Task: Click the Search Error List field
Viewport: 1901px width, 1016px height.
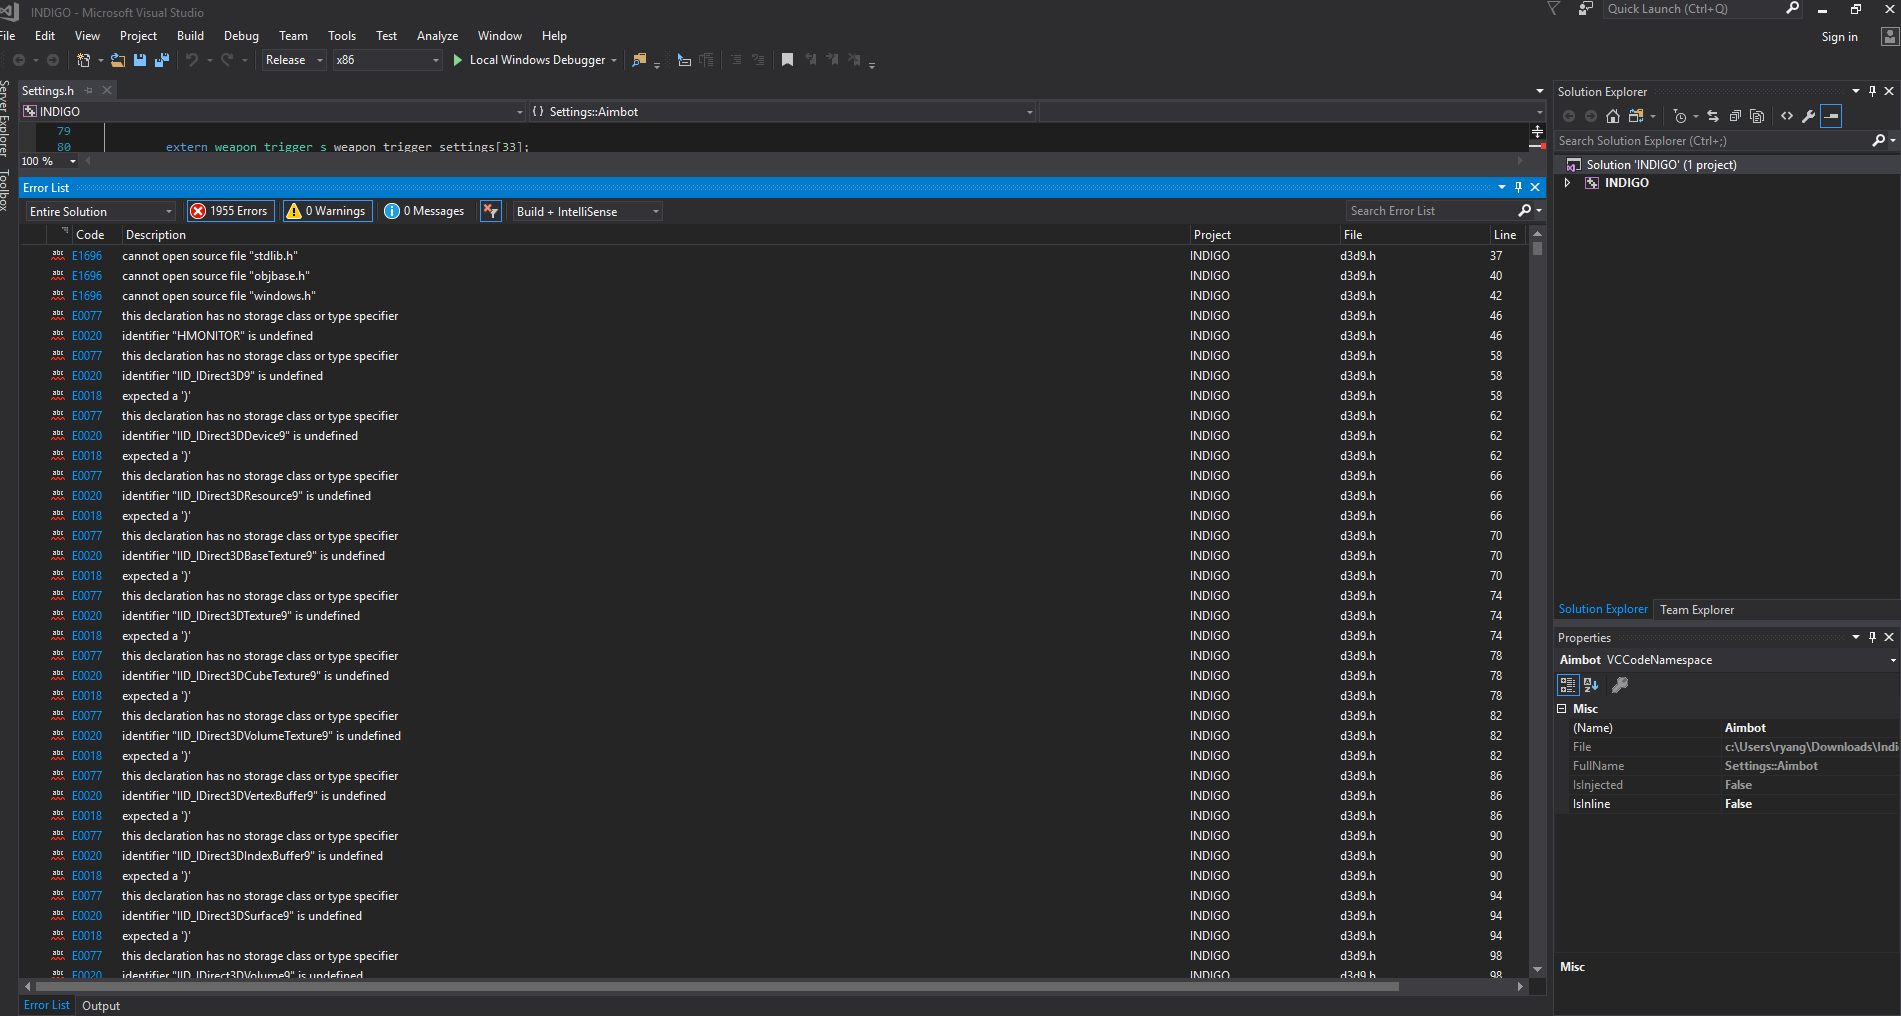Action: [1432, 211]
